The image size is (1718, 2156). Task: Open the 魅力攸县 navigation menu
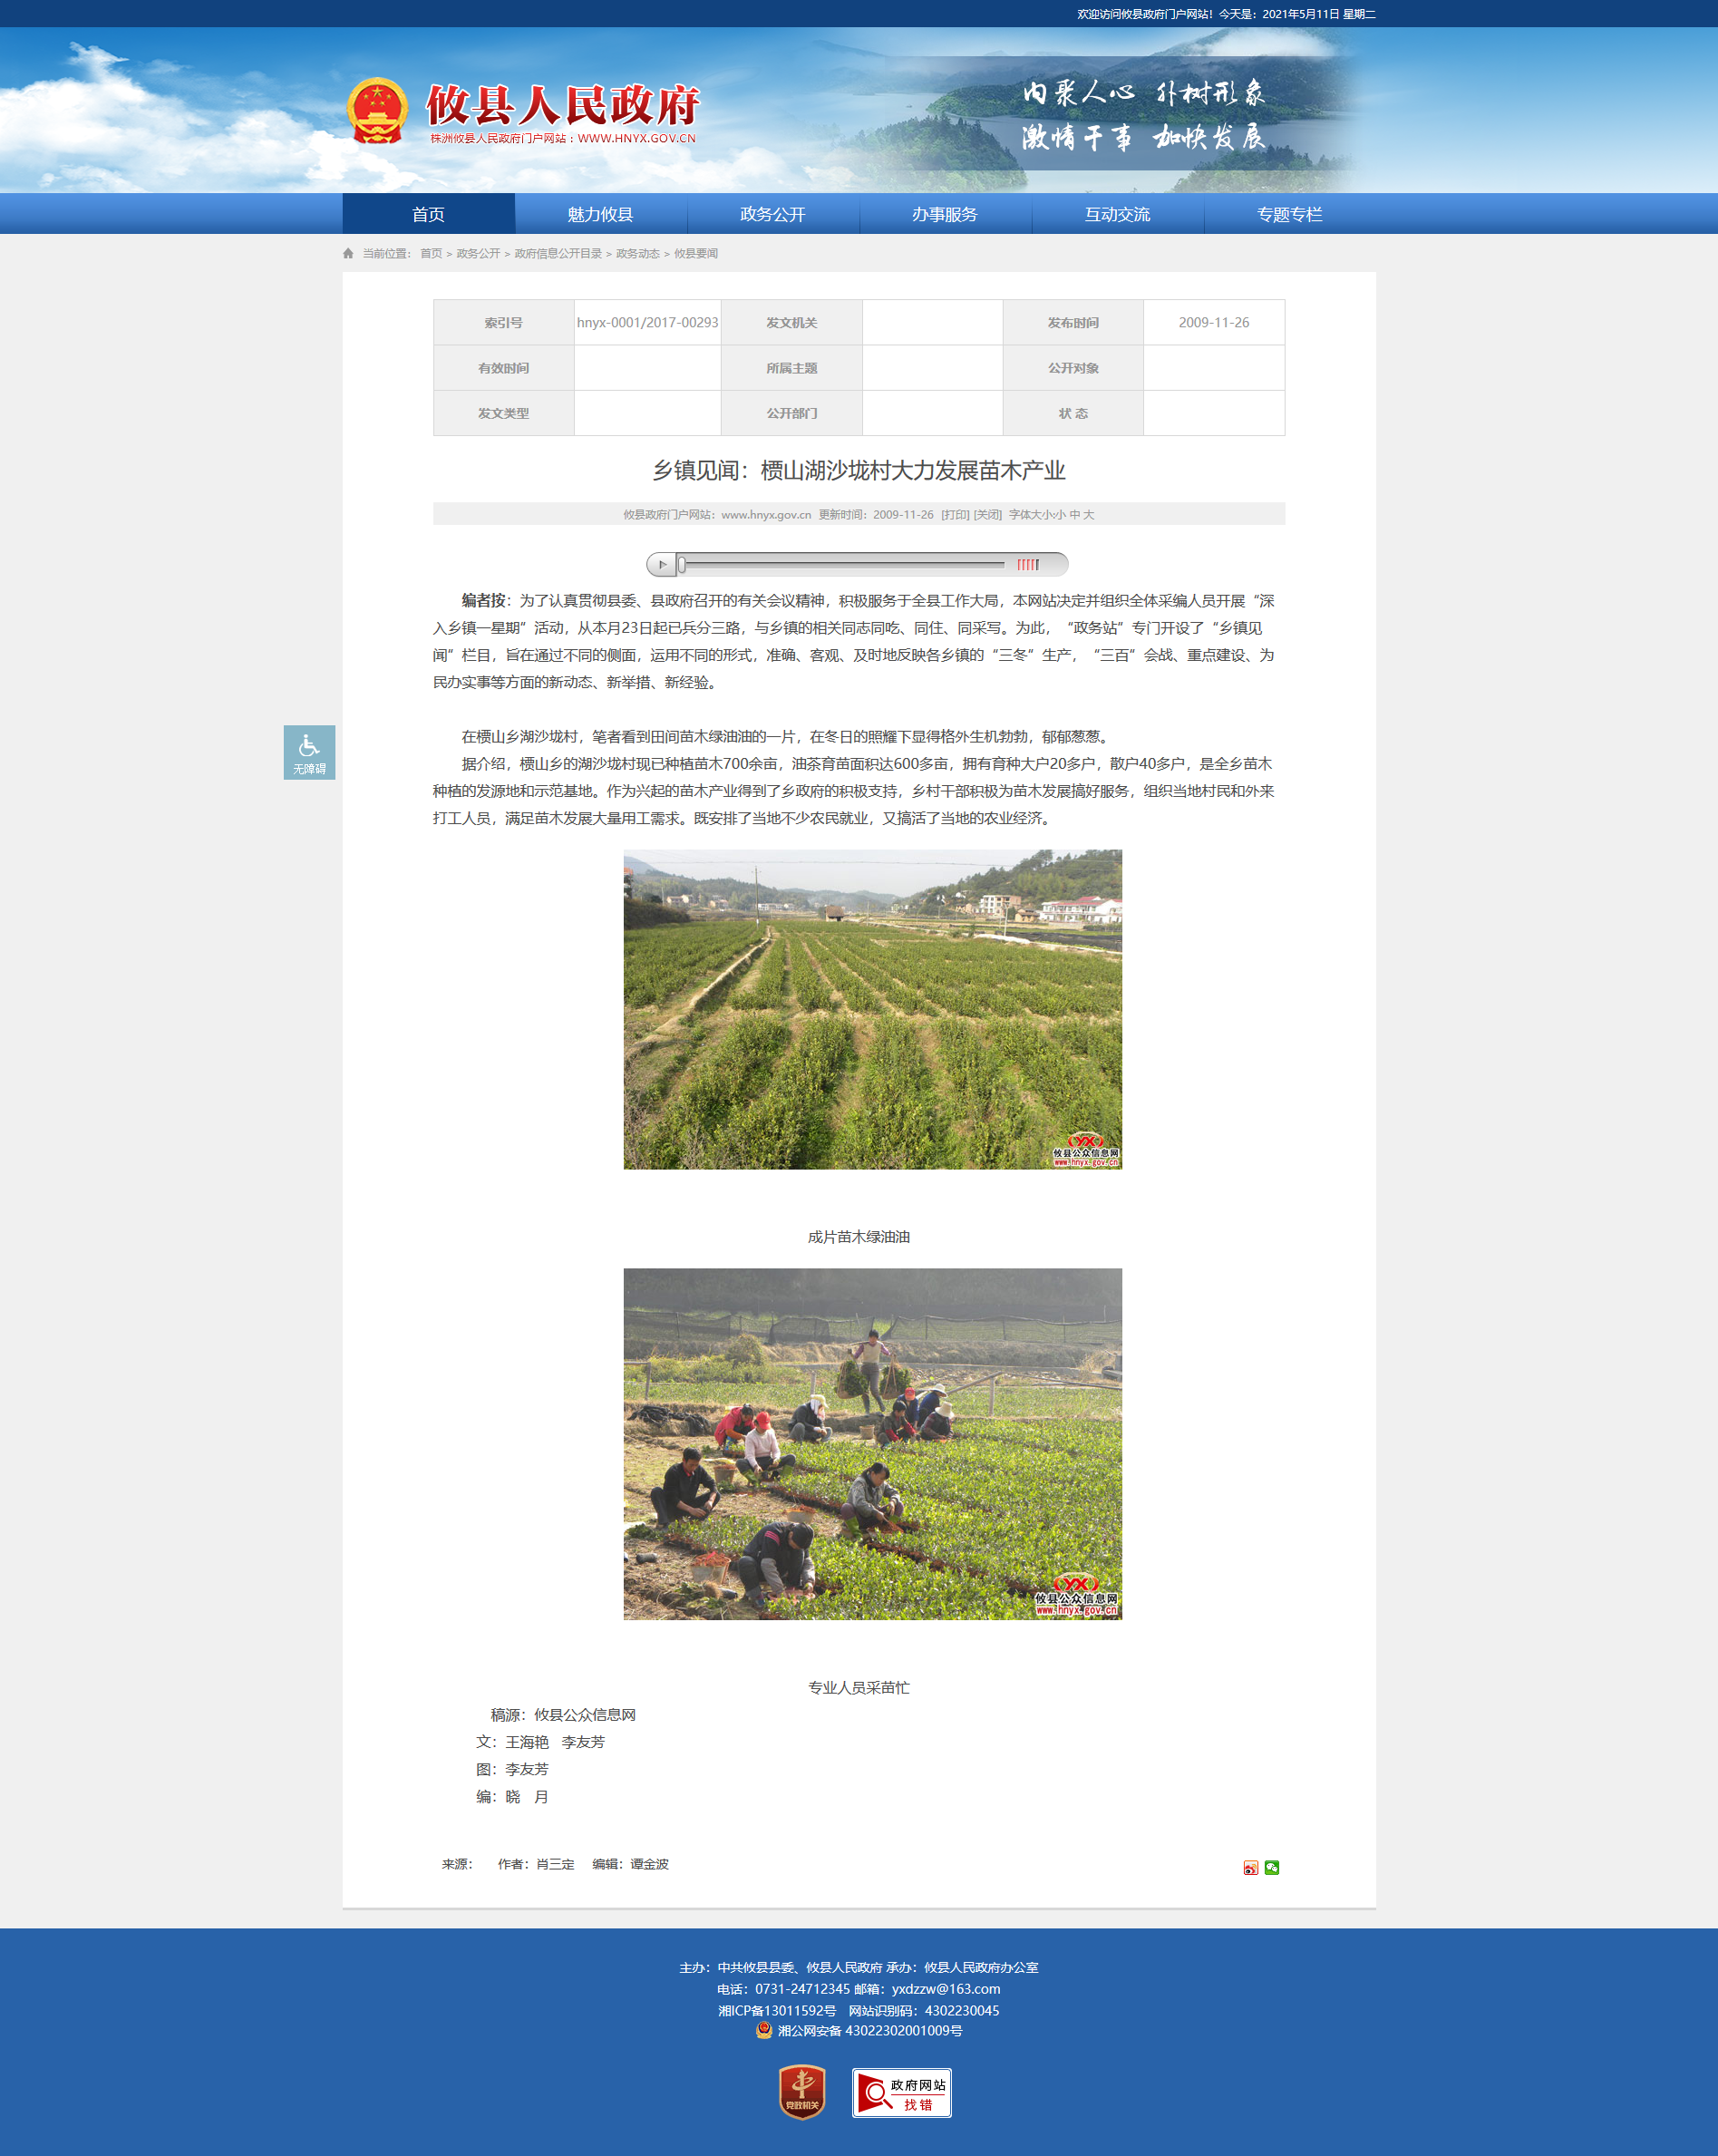600,214
